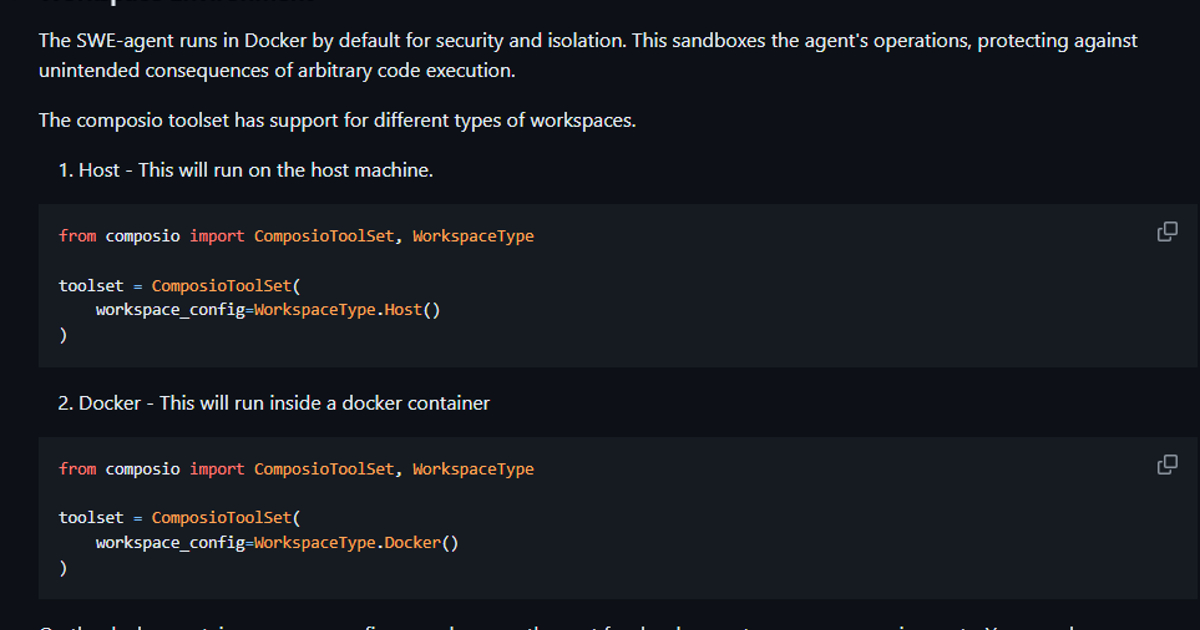The height and width of the screenshot is (630, 1200).
Task: Click the 'toolset' variable in the Host code block
Action: pos(91,286)
